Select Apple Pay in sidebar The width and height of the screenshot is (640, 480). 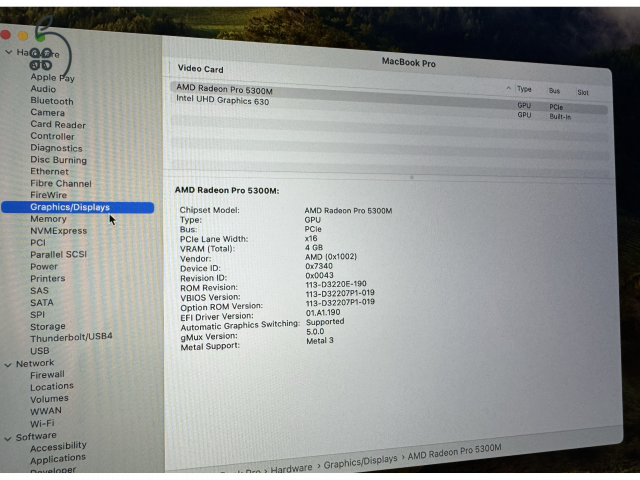52,77
